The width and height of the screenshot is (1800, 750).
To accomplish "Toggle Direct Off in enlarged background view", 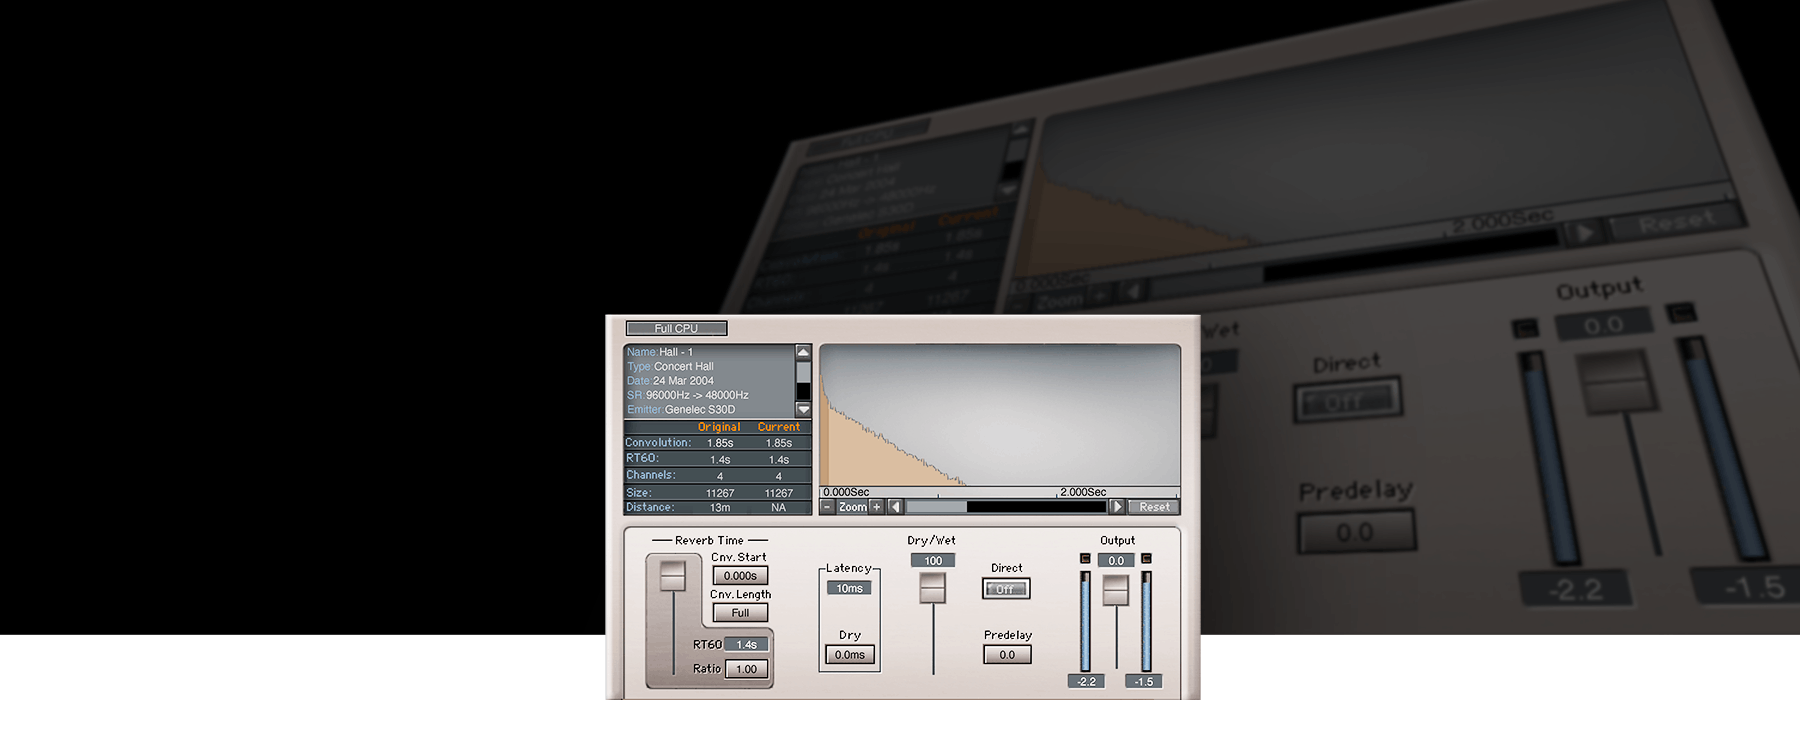I will coord(1348,400).
